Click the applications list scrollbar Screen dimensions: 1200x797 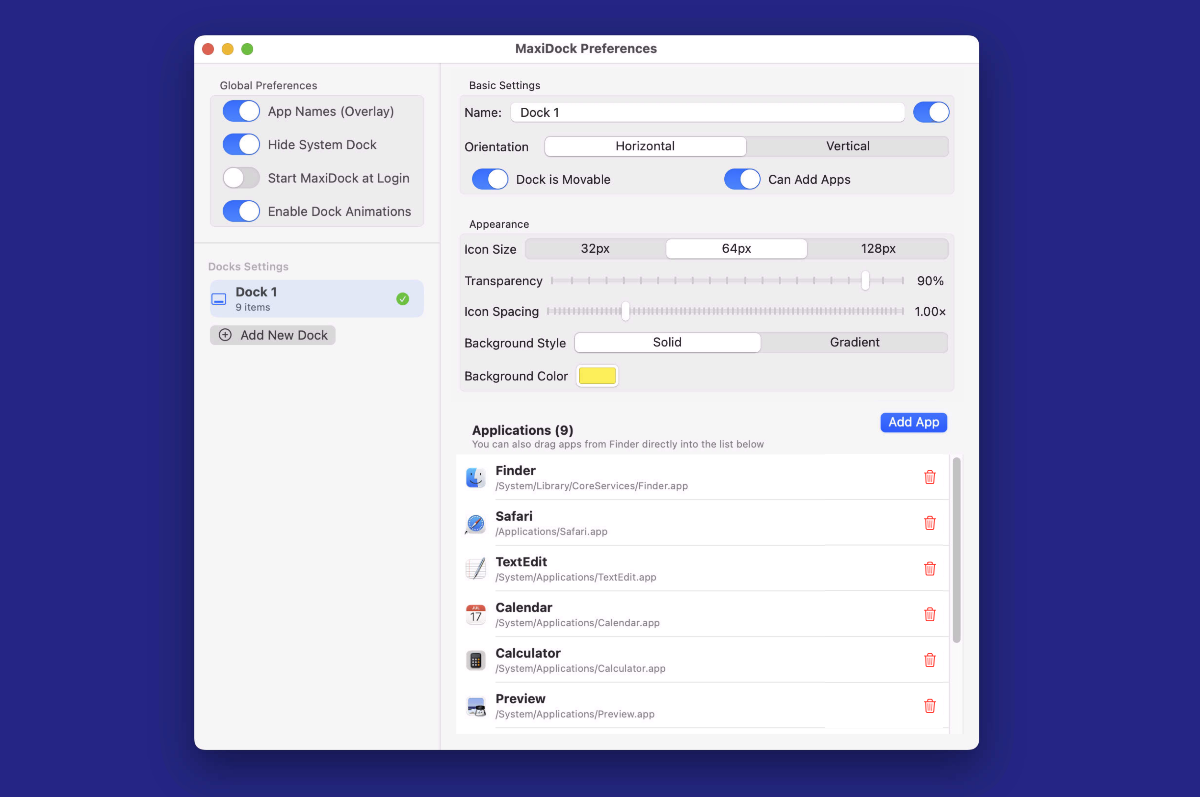click(x=957, y=550)
